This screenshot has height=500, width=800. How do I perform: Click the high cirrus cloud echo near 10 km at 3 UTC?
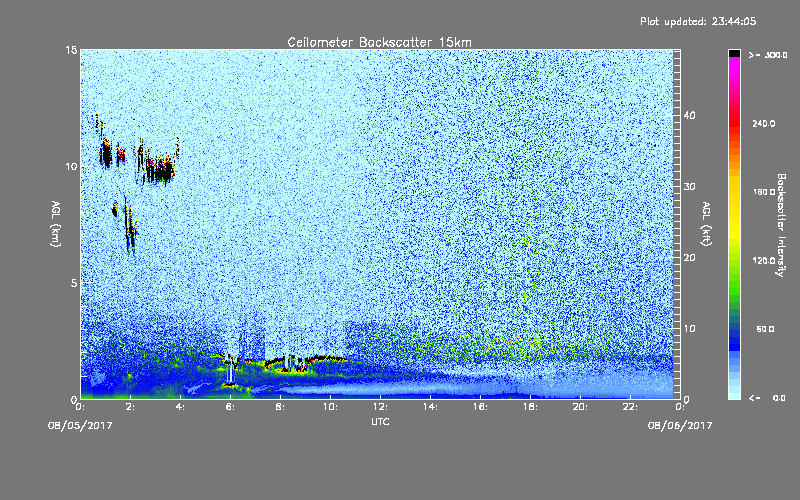pos(158,169)
